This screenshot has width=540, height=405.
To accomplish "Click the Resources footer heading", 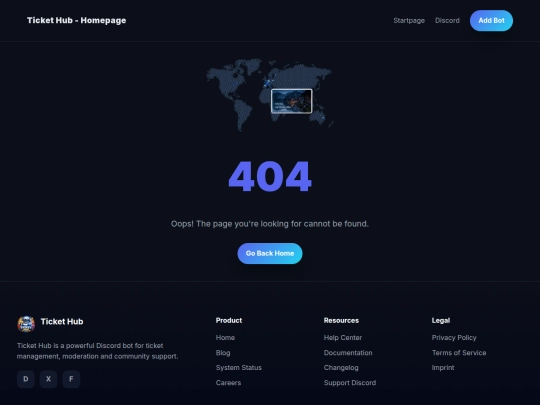I will pyautogui.click(x=341, y=320).
